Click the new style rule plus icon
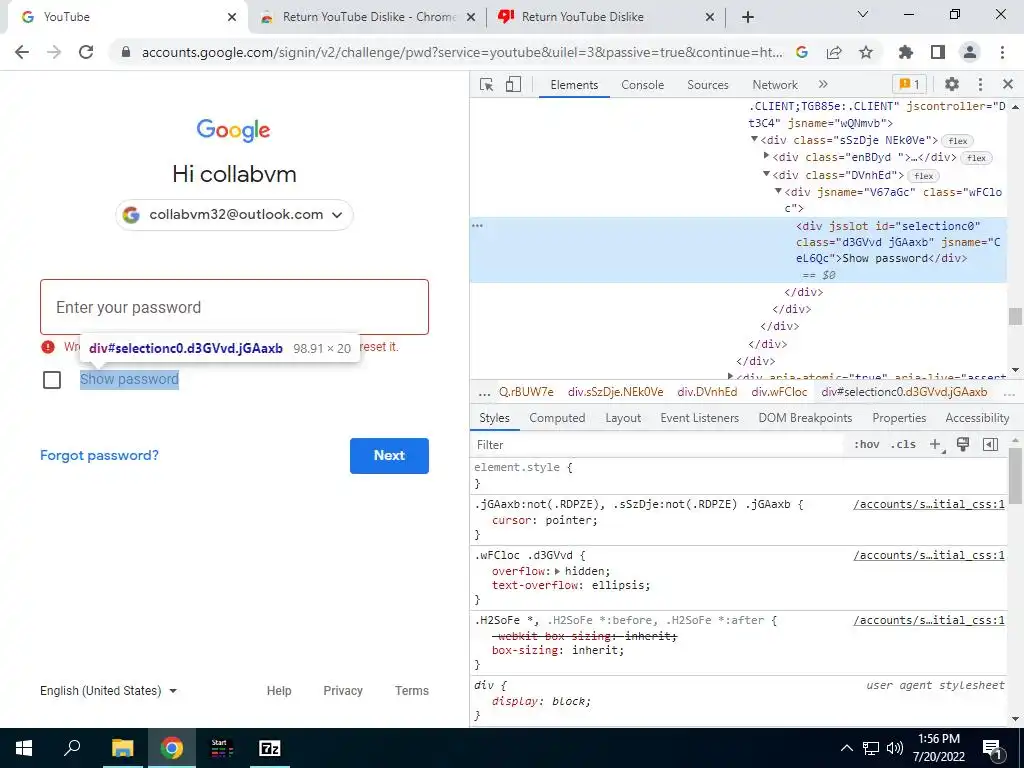 (936, 445)
